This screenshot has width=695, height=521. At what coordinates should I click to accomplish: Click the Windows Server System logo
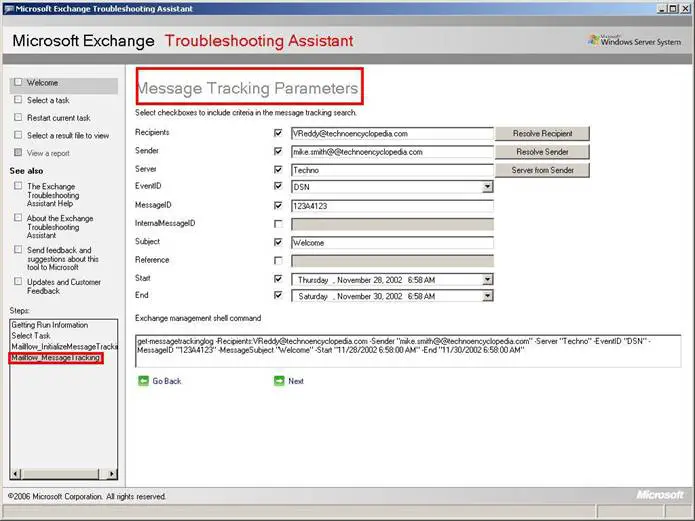634,40
